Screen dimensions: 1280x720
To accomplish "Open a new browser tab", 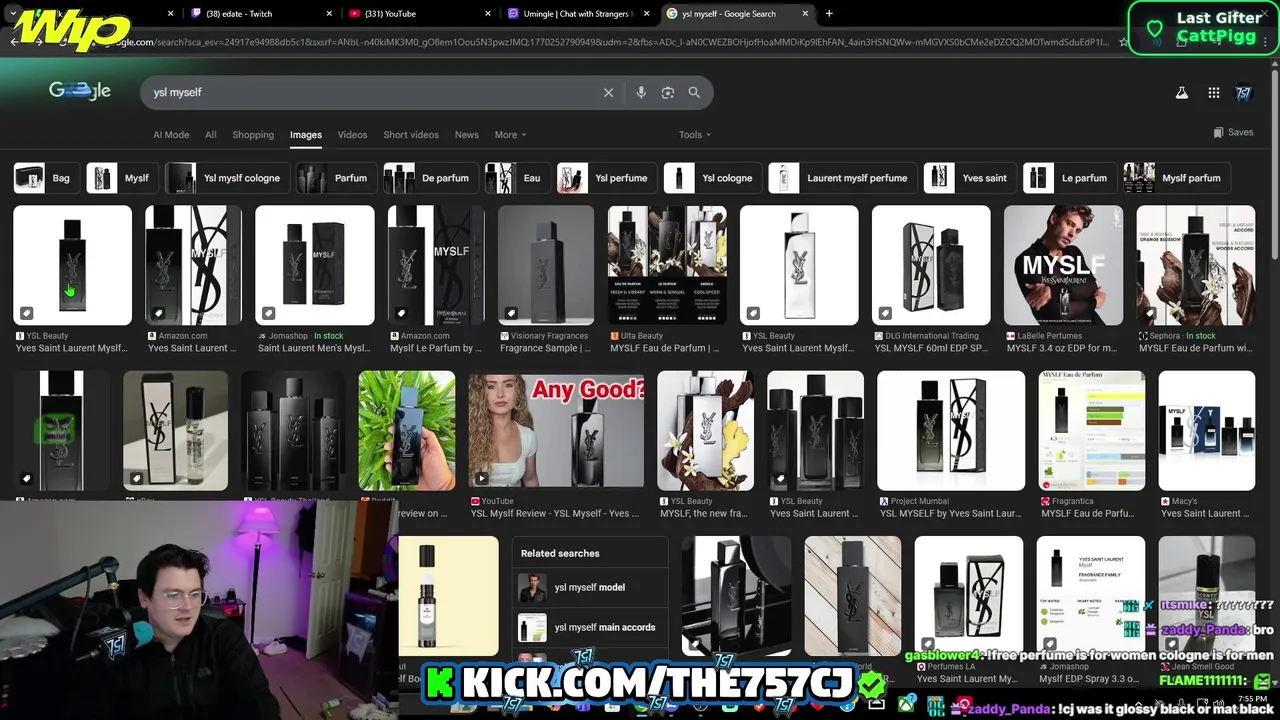I will (x=829, y=14).
